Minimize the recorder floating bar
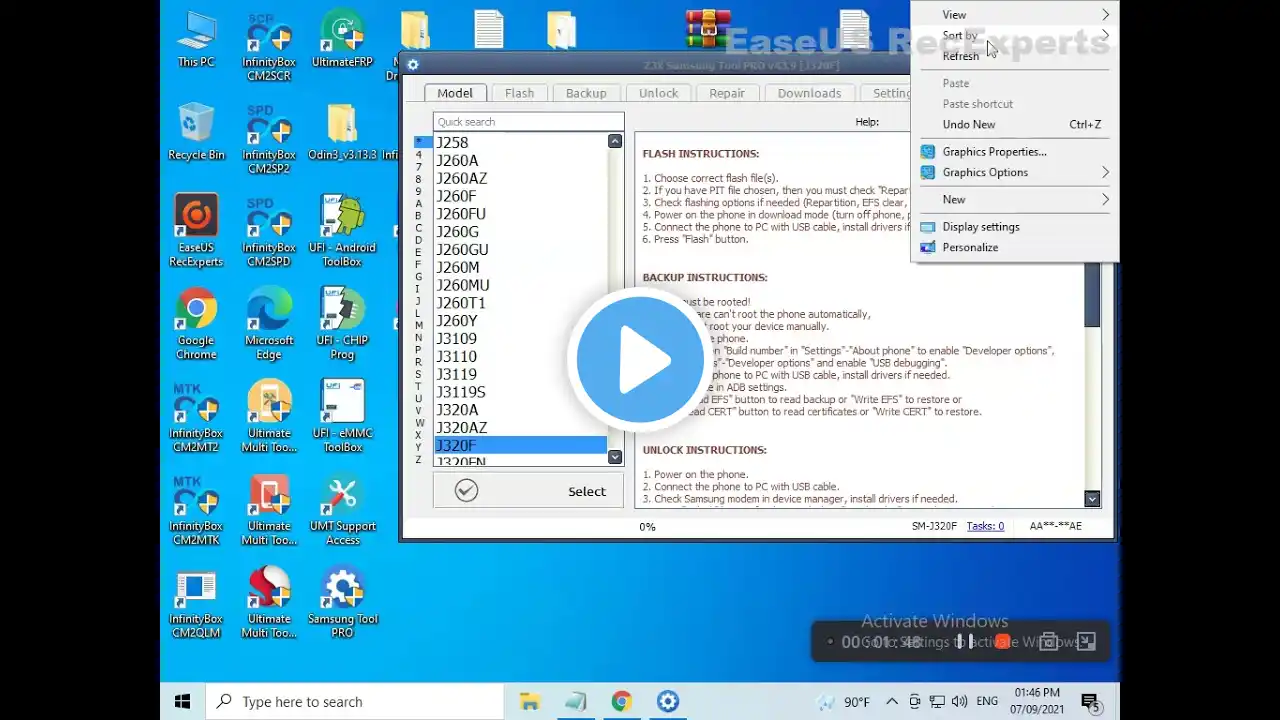1280x720 pixels. 1086,642
